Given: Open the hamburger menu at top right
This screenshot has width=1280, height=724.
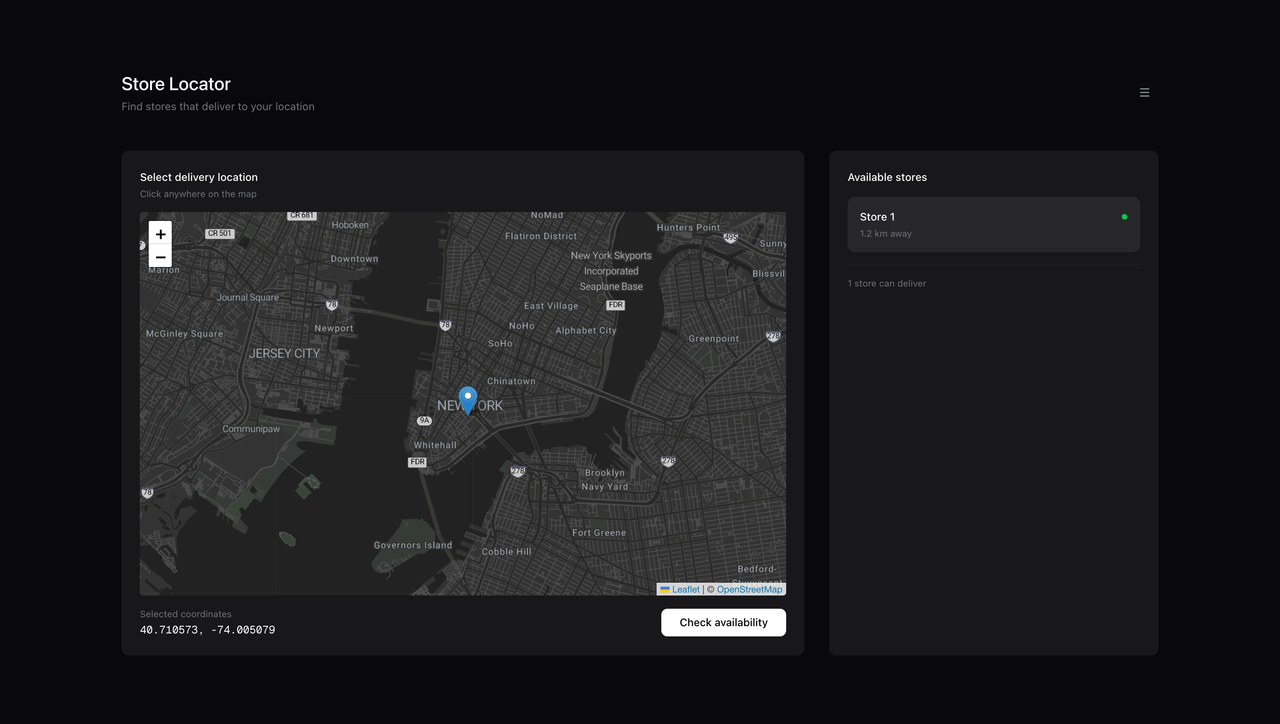Looking at the screenshot, I should click(x=1144, y=92).
